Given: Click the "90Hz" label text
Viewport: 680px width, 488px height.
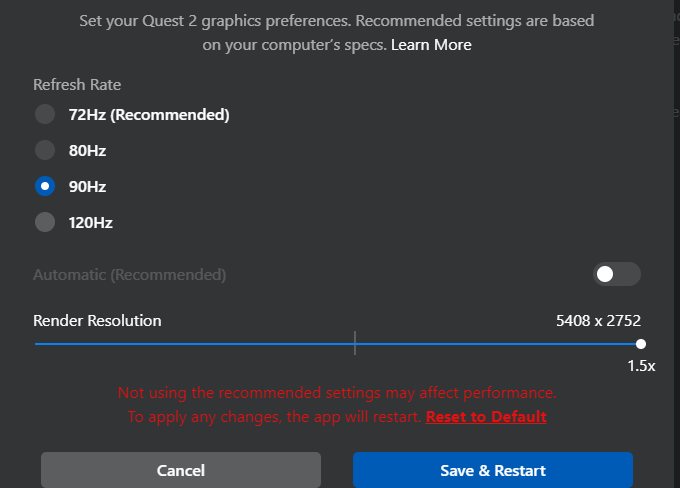Looking at the screenshot, I should (x=87, y=186).
